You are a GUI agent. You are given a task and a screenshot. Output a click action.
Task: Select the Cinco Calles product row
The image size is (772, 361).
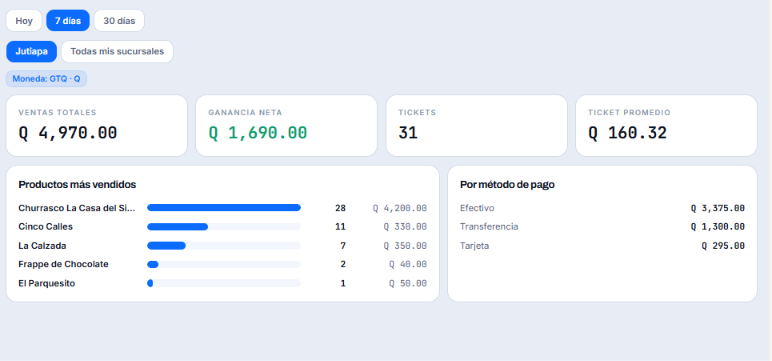click(x=223, y=227)
